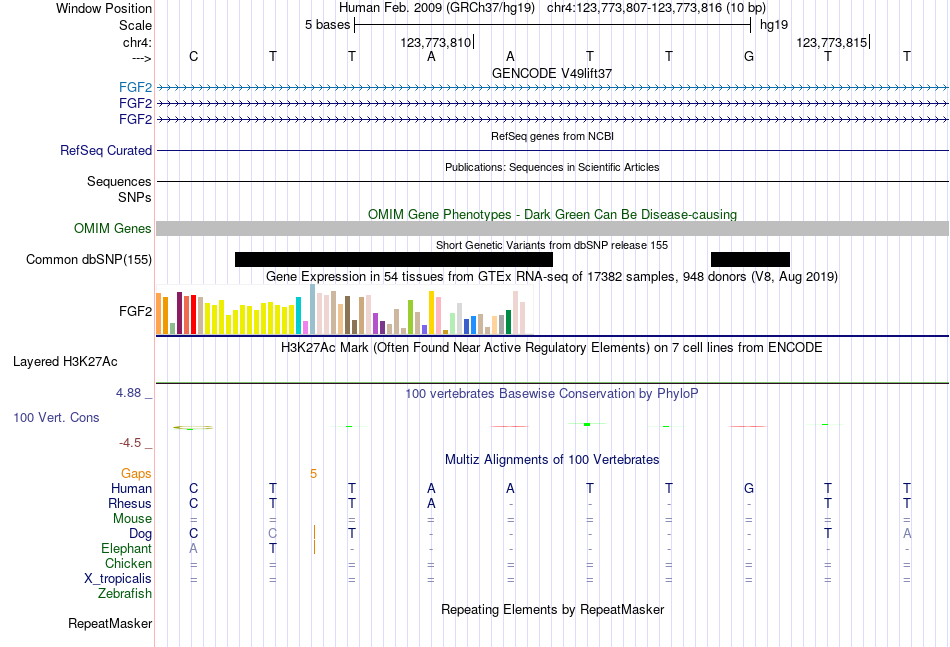The image size is (950, 647).
Task: Click the Common dbSNP(155) track label
Action: coord(89,259)
